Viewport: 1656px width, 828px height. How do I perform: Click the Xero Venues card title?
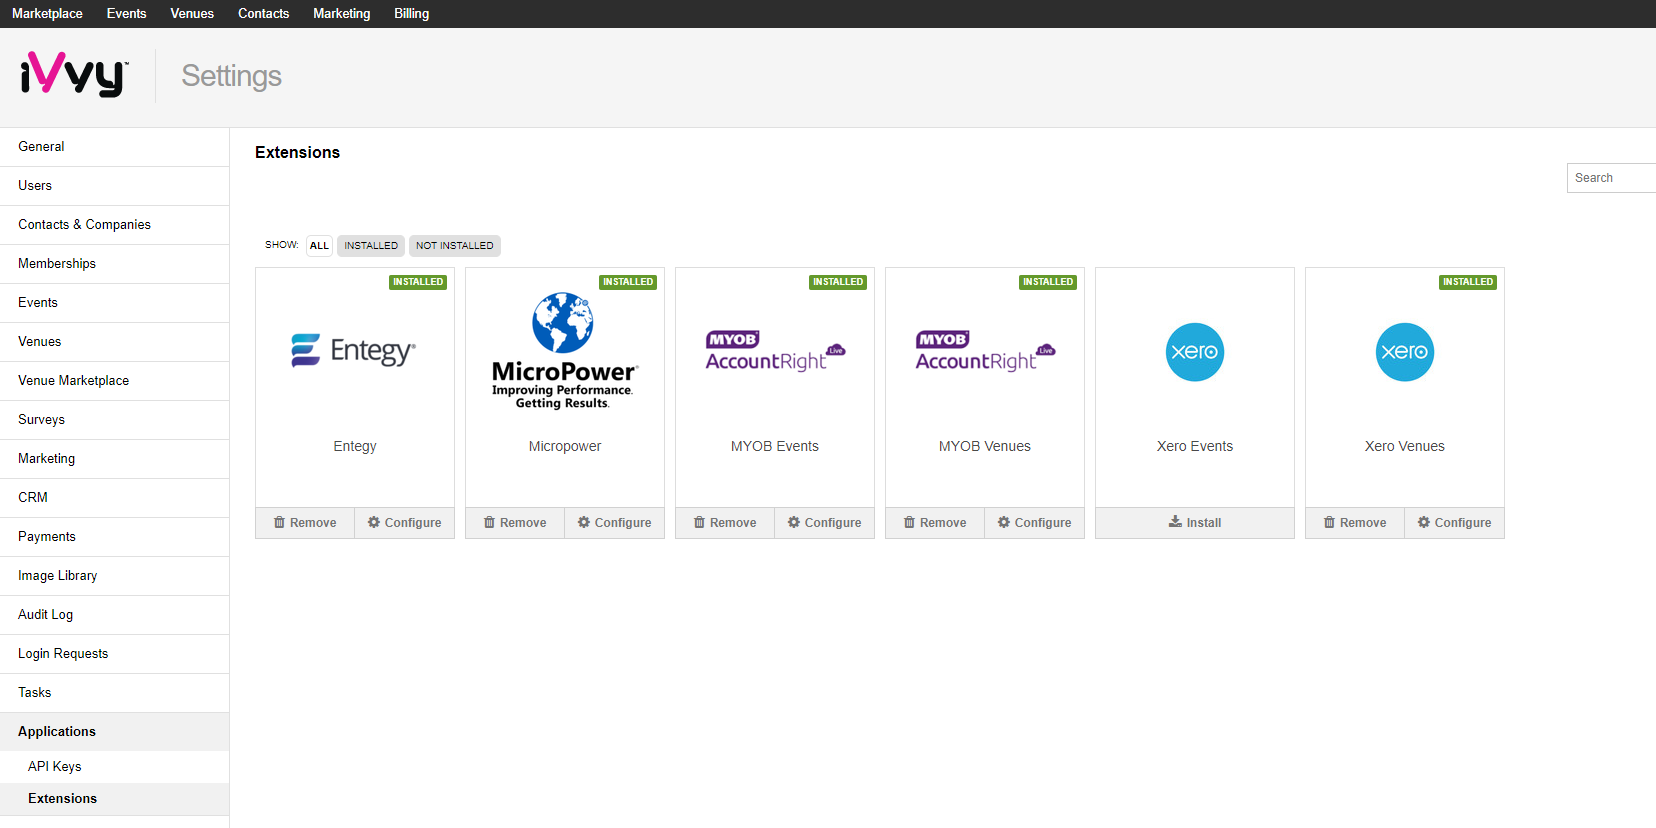click(1405, 446)
